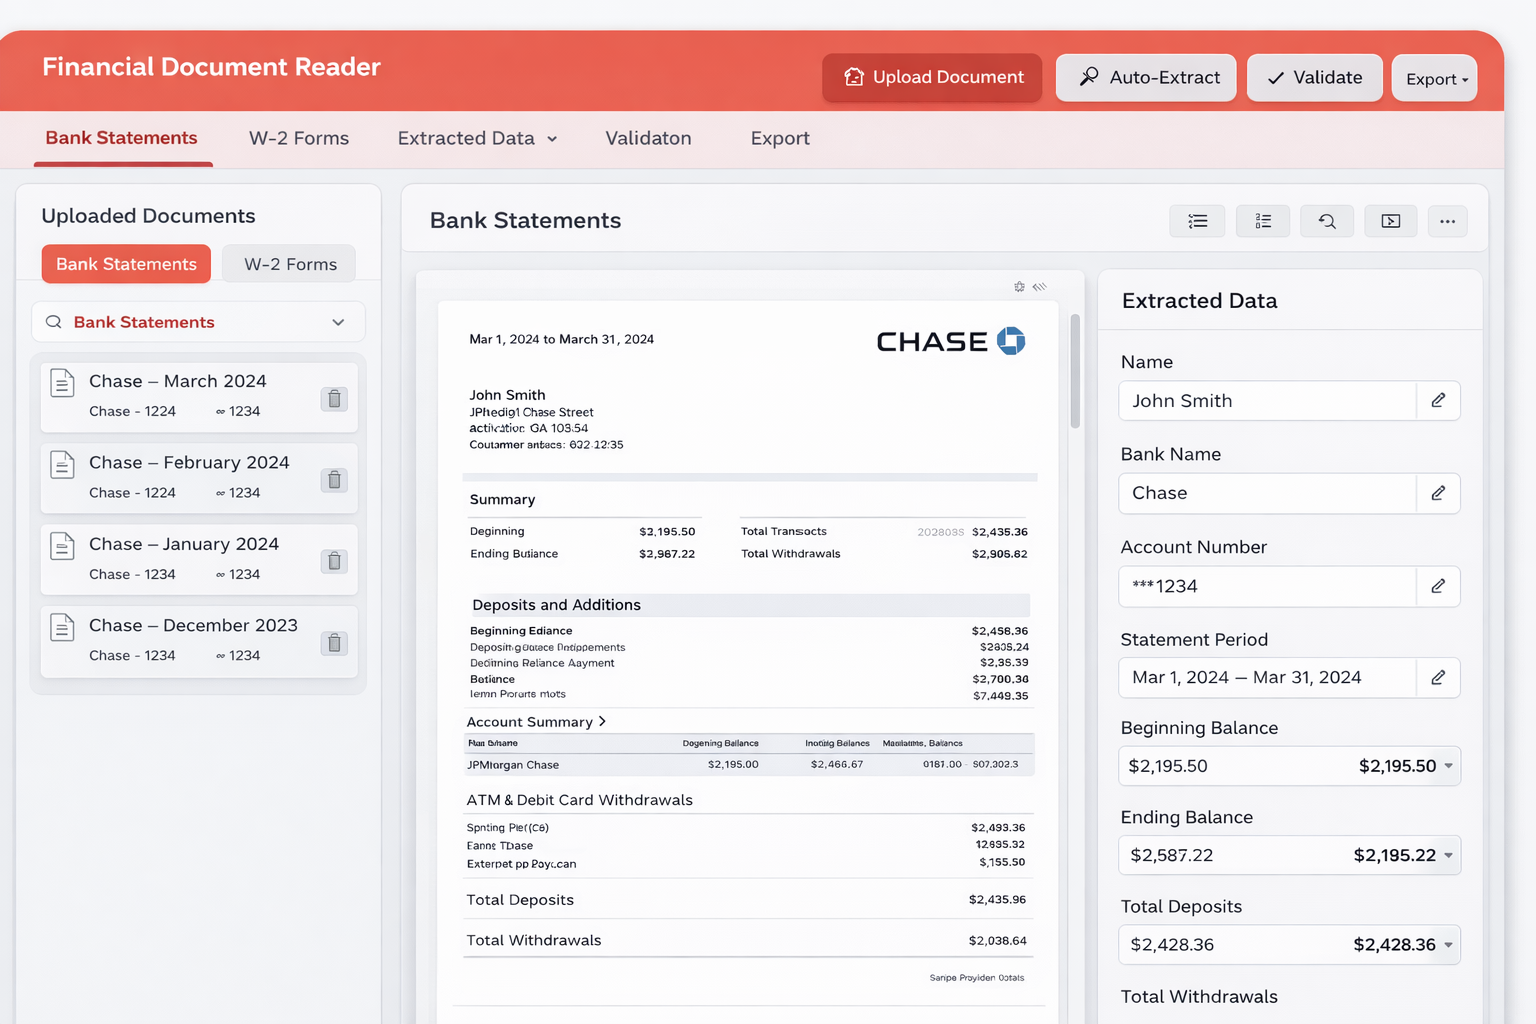The width and height of the screenshot is (1536, 1024).
Task: Open the W-2 Forms main tab
Action: coord(299,138)
